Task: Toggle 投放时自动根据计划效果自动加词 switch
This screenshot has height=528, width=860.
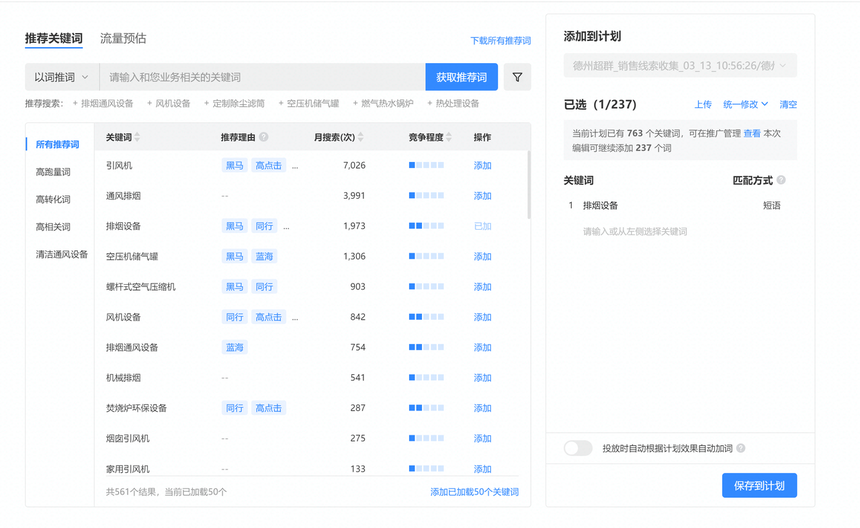Action: (577, 449)
